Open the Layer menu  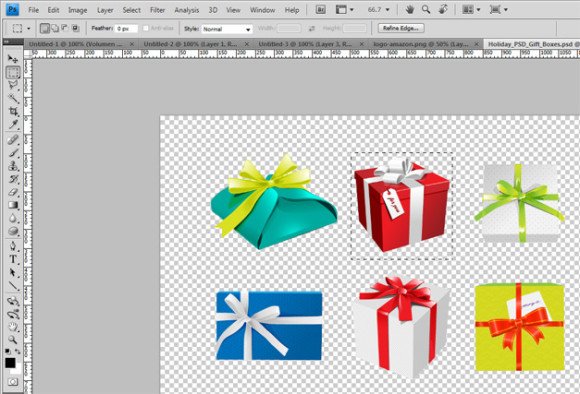coord(105,10)
